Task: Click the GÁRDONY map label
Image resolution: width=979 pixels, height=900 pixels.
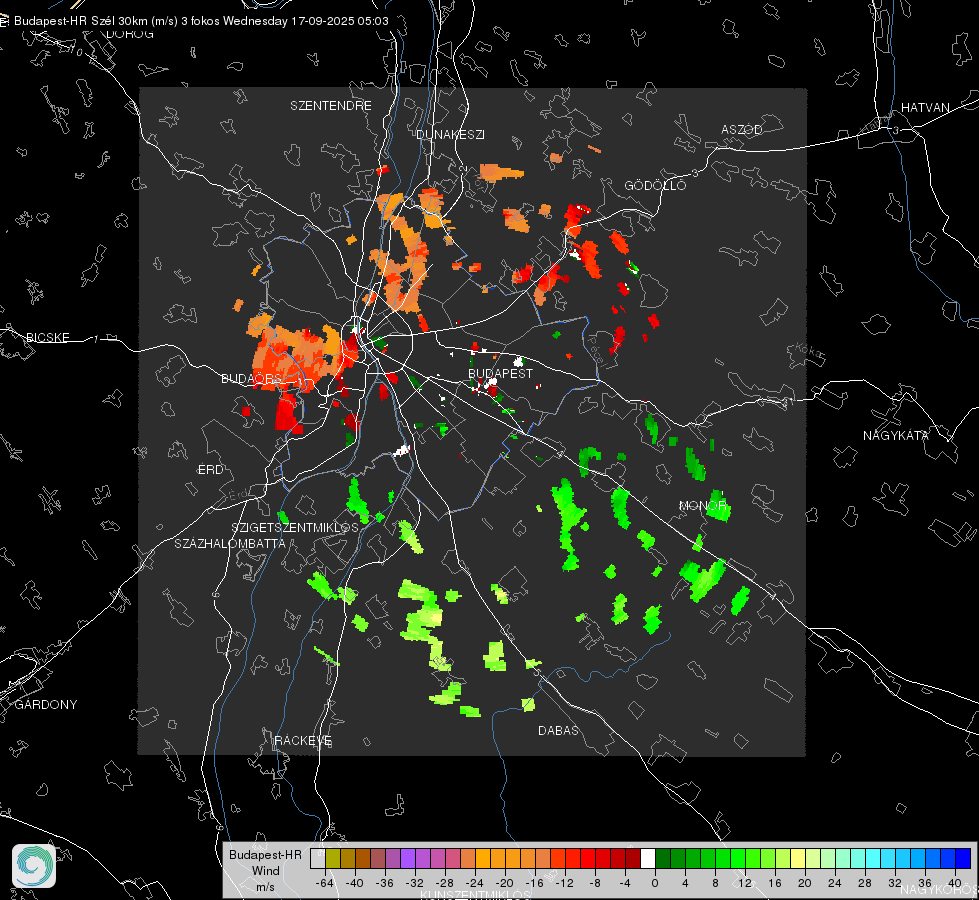Action: [46, 705]
